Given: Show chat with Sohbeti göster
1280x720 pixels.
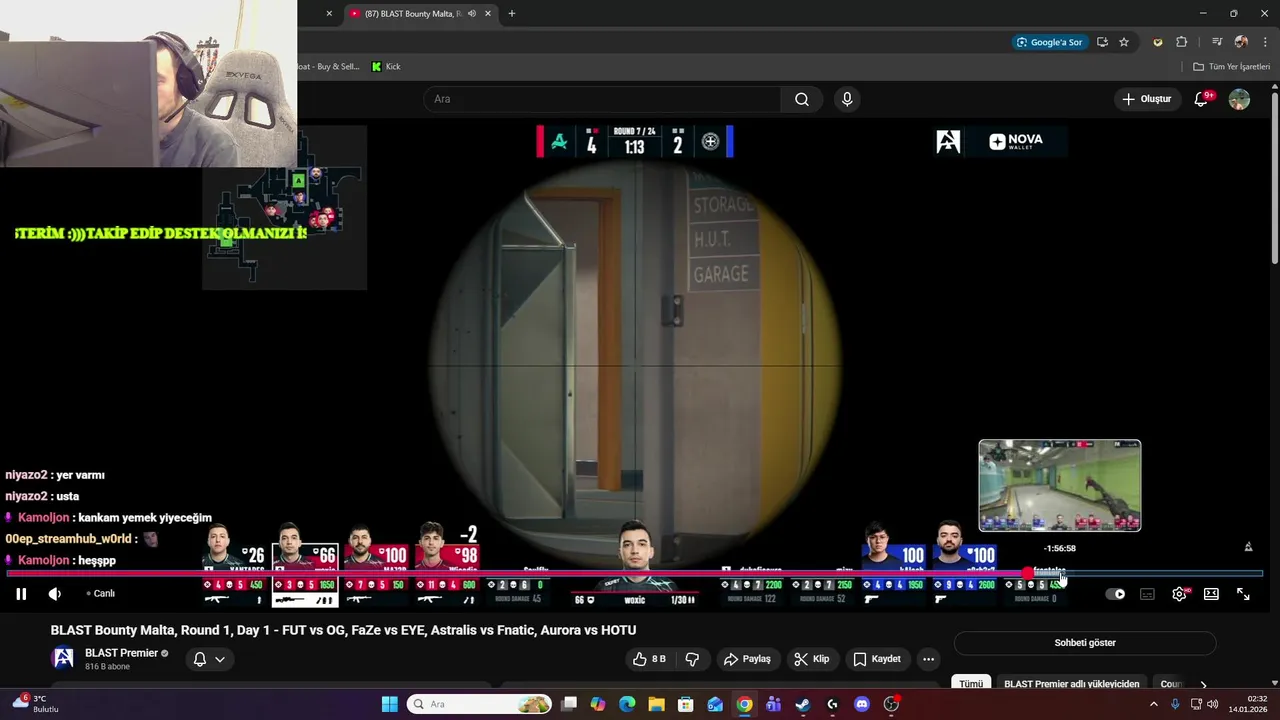Looking at the screenshot, I should (1085, 643).
